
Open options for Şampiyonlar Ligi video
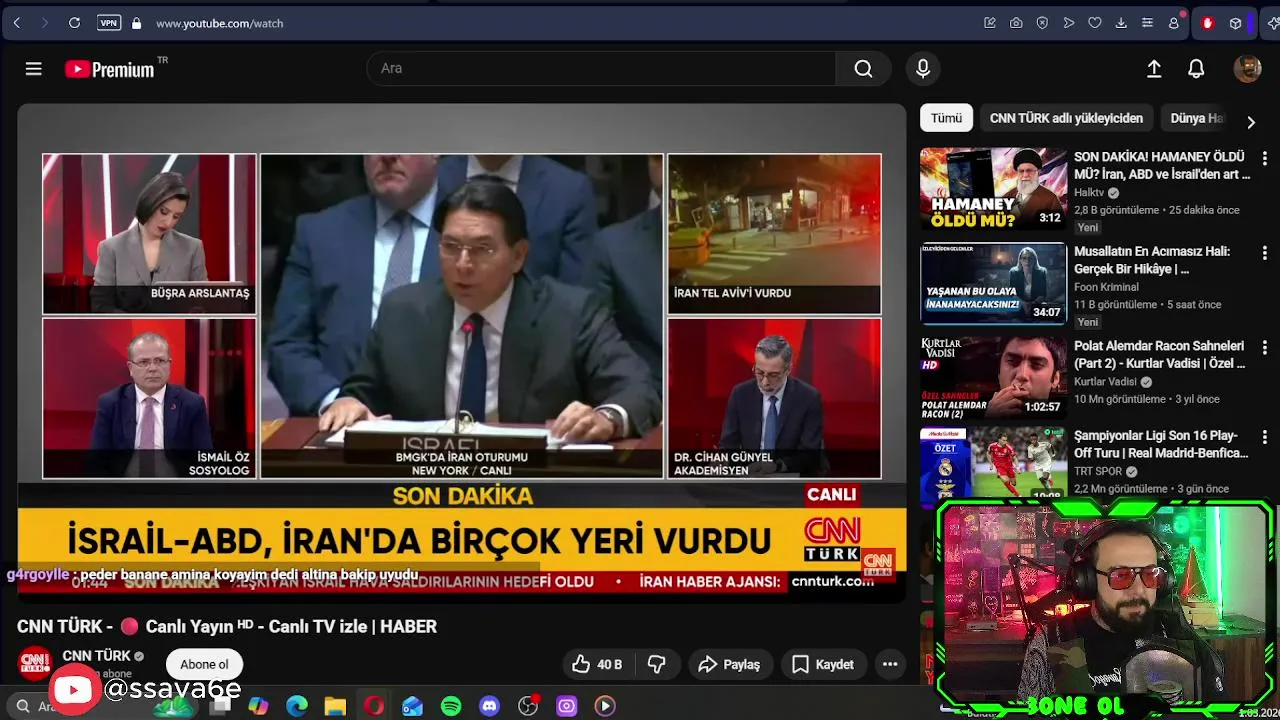tap(1264, 438)
